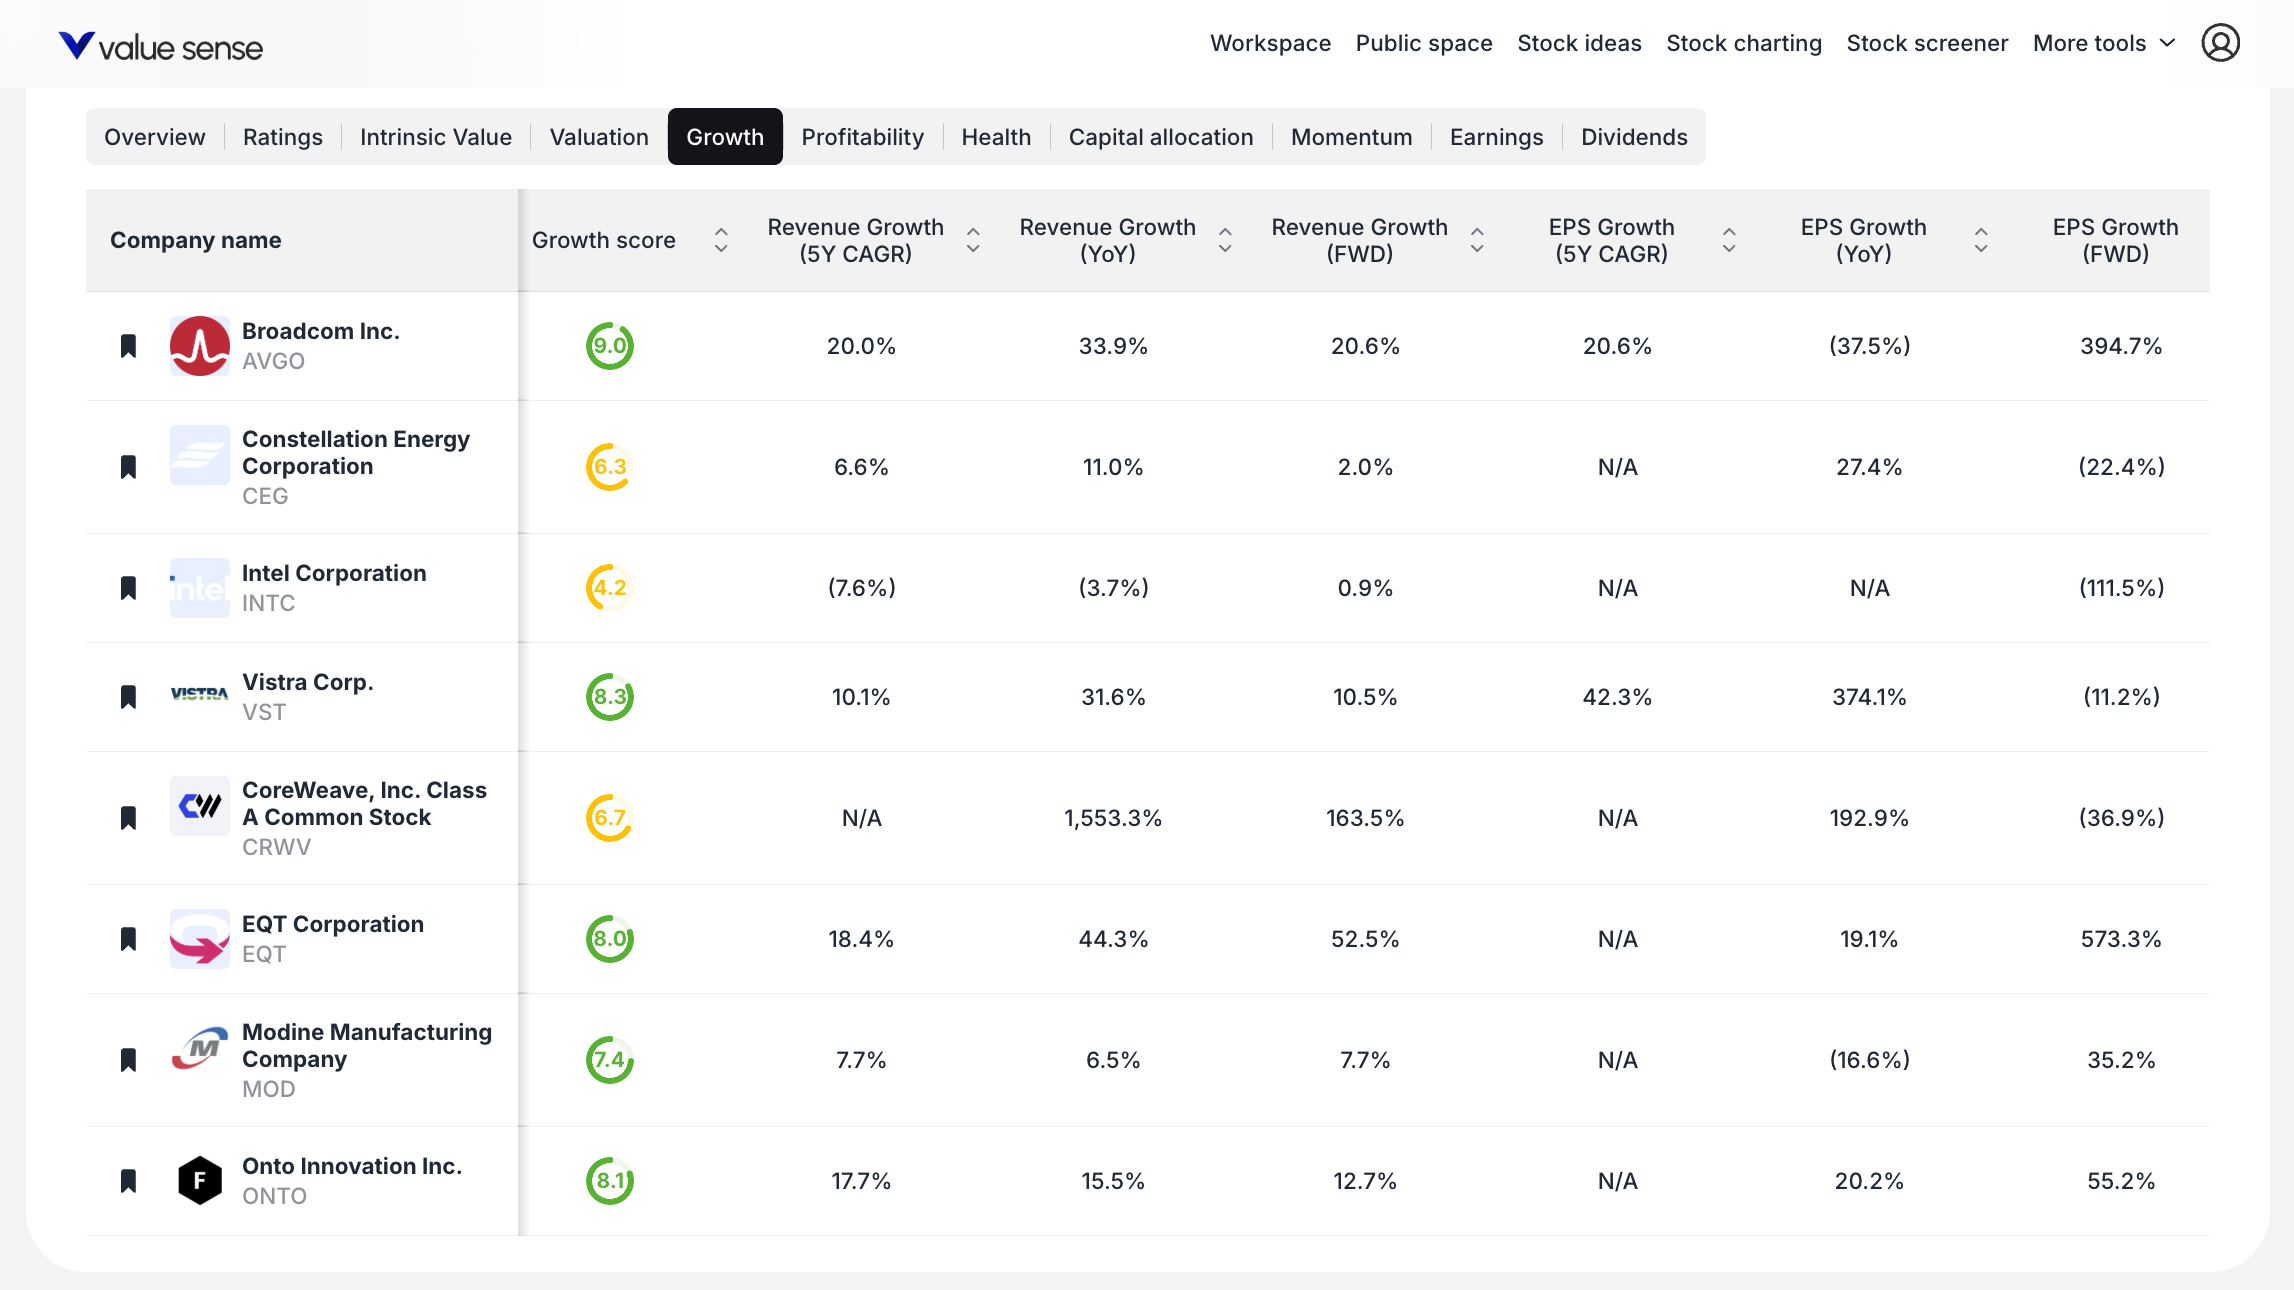Toggle the bookmark for Broadcom Inc.
This screenshot has width=2294, height=1290.
128,346
